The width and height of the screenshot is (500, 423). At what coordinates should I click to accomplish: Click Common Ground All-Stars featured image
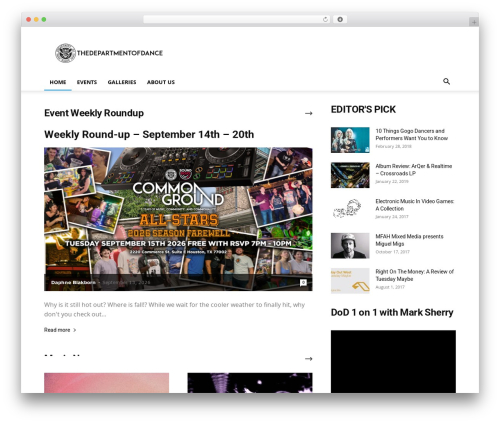(x=178, y=219)
